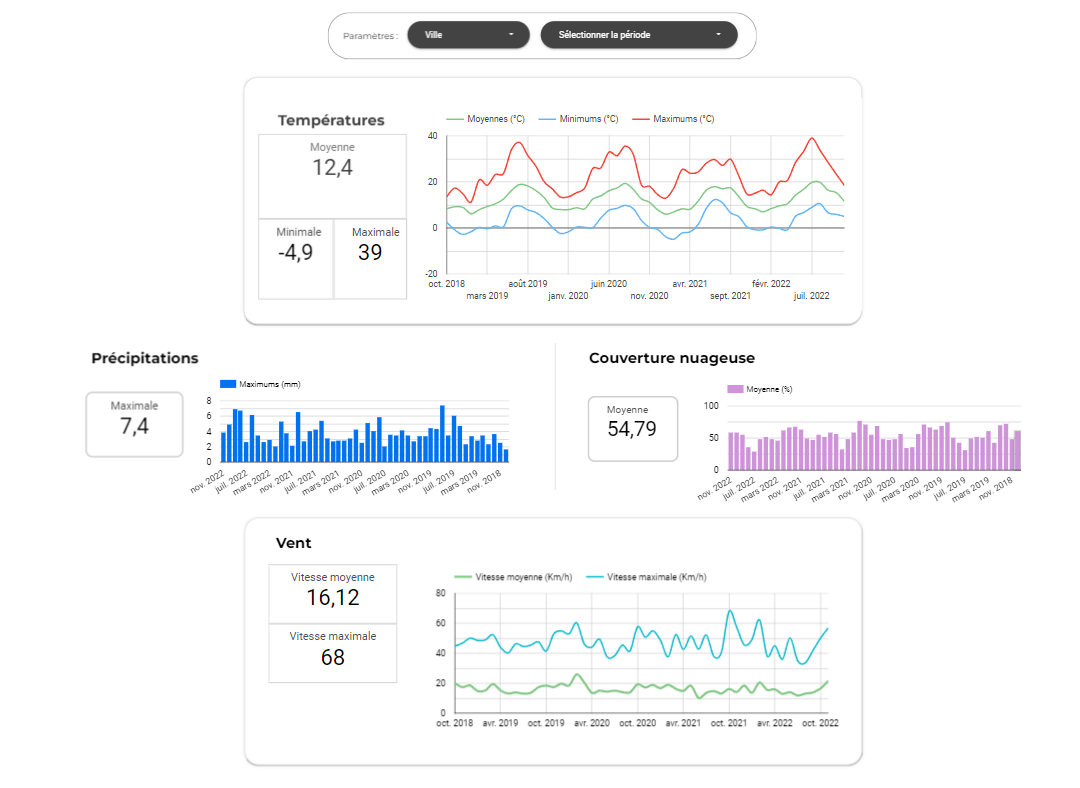This screenshot has width=1080, height=788.
Task: Click the Vitesse maximale 68 wind card
Action: tap(332, 653)
